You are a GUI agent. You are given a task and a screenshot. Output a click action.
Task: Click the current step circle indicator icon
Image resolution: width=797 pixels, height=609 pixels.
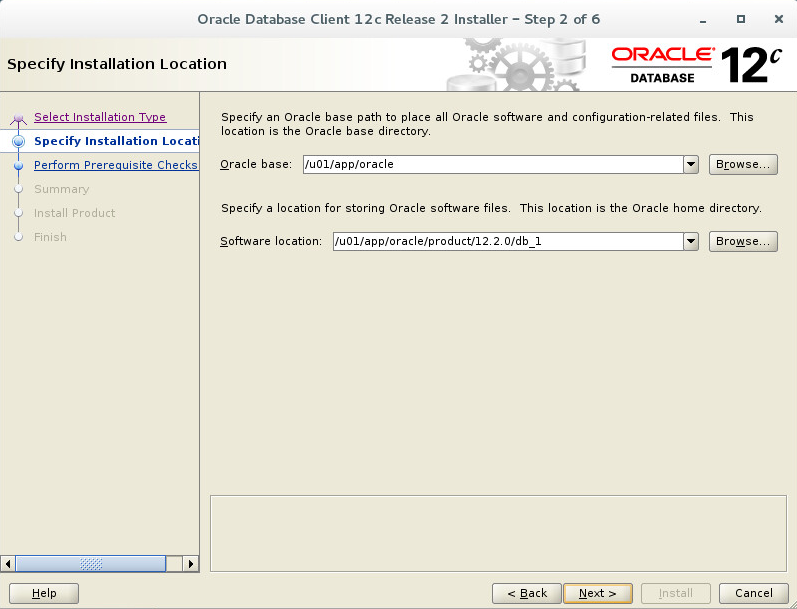tap(19, 141)
